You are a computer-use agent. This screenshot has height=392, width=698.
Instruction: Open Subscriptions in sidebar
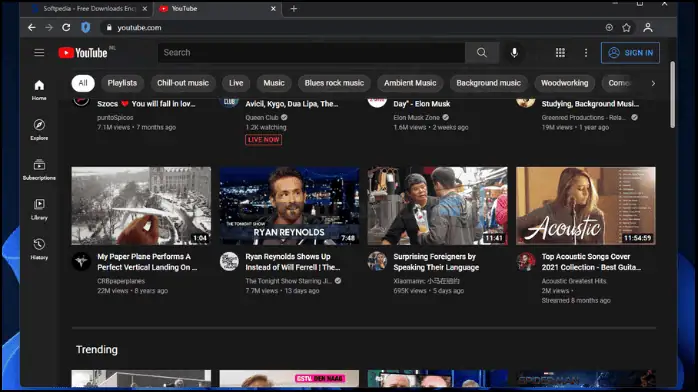tap(39, 170)
